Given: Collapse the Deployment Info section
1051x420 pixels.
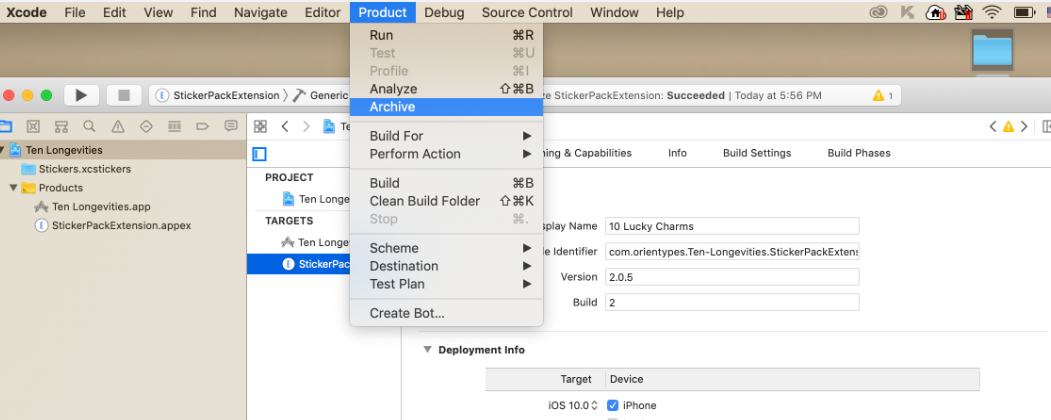Looking at the screenshot, I should [x=427, y=350].
